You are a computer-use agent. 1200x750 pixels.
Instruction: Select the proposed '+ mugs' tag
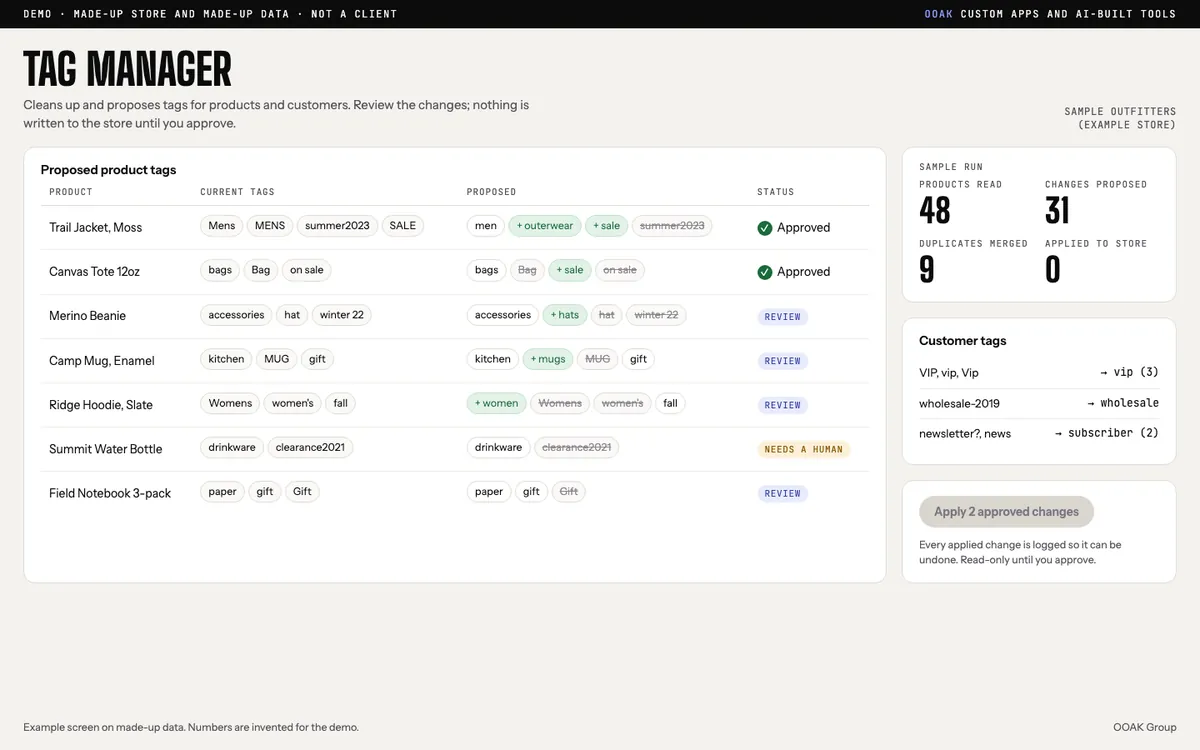(548, 359)
